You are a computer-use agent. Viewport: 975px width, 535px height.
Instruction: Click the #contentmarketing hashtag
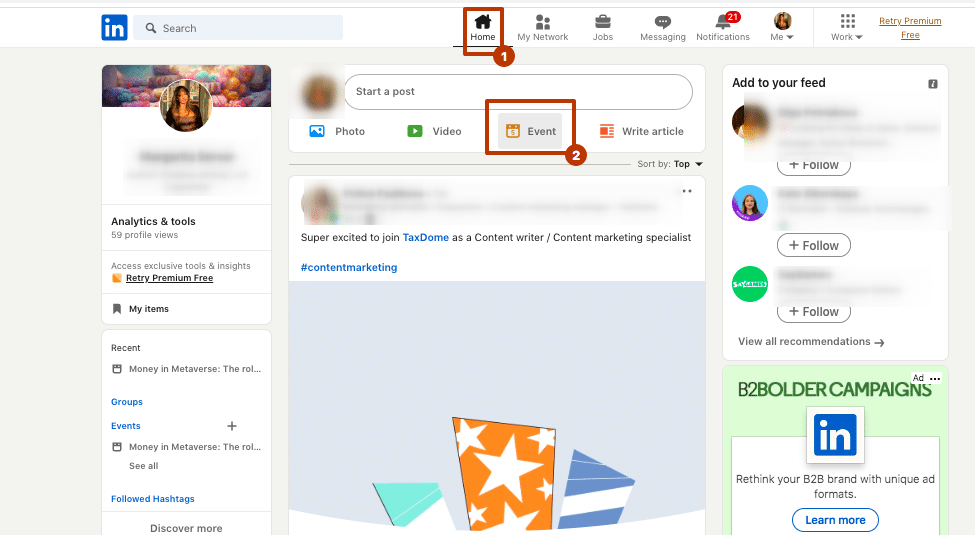[349, 268]
